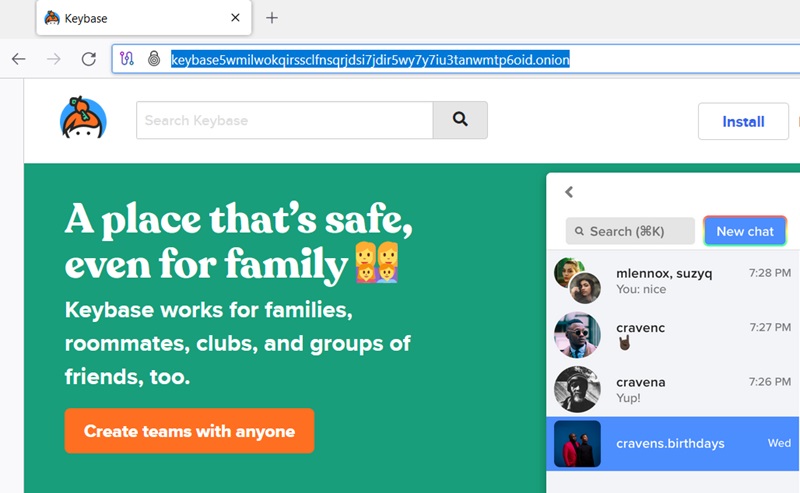Image resolution: width=800 pixels, height=493 pixels.
Task: Click the mlennox, suzyq group avatars
Action: pyautogui.click(x=577, y=281)
